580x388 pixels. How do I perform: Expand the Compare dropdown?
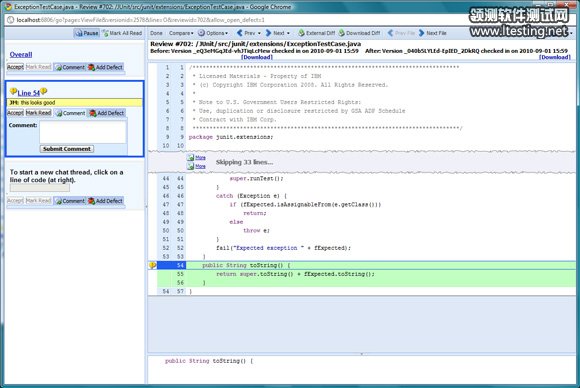coord(181,33)
